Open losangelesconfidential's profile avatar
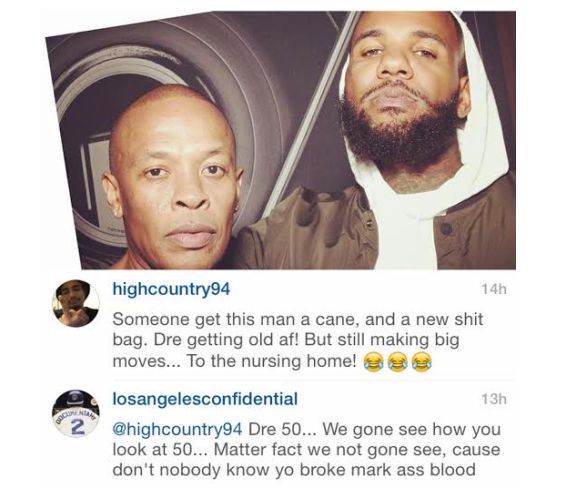This screenshot has width=564, height=503. [x=76, y=413]
